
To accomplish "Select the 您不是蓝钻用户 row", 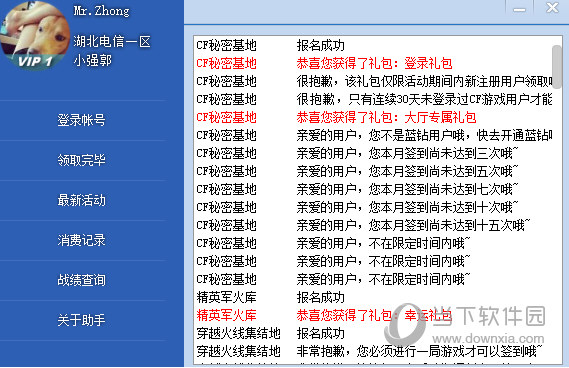I will (x=374, y=135).
